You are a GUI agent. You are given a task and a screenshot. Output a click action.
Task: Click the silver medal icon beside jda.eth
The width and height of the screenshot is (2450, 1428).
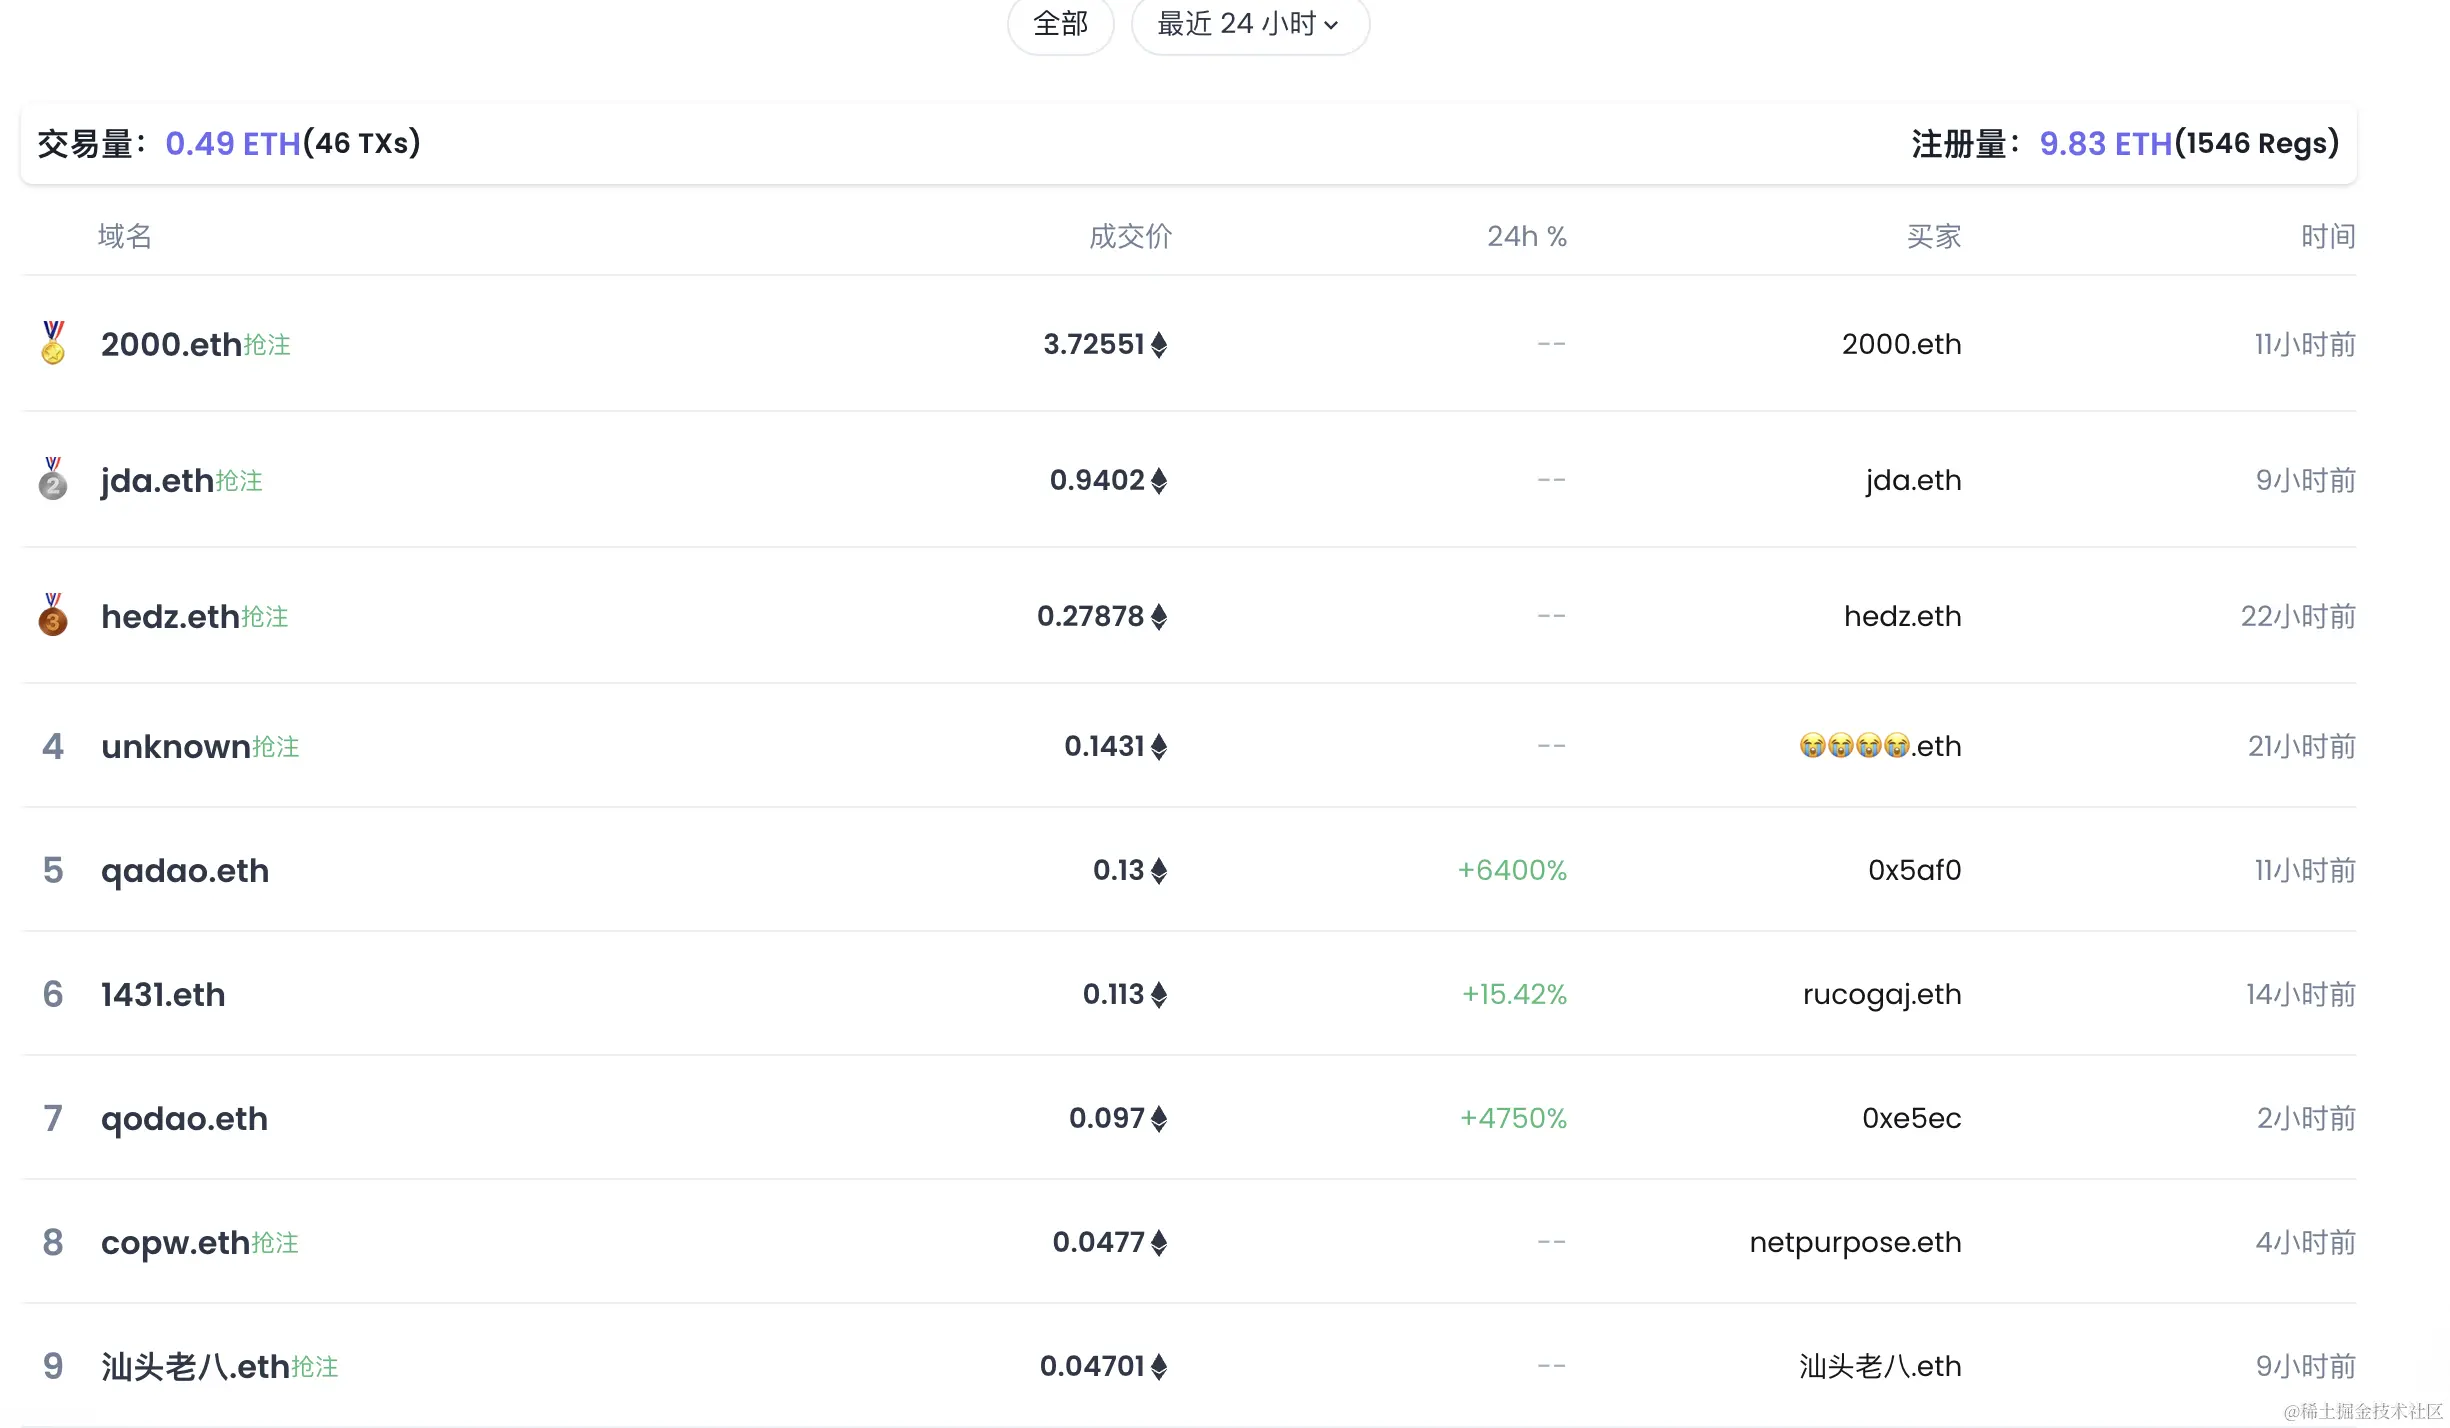[x=53, y=479]
